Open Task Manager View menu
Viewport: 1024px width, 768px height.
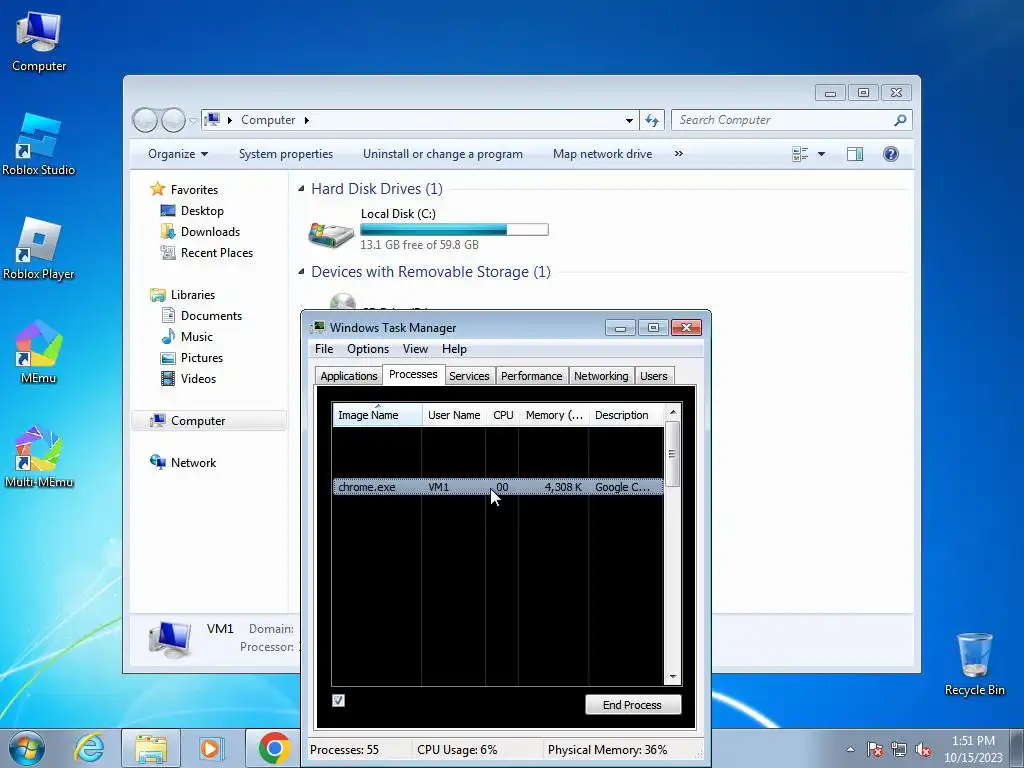(415, 349)
